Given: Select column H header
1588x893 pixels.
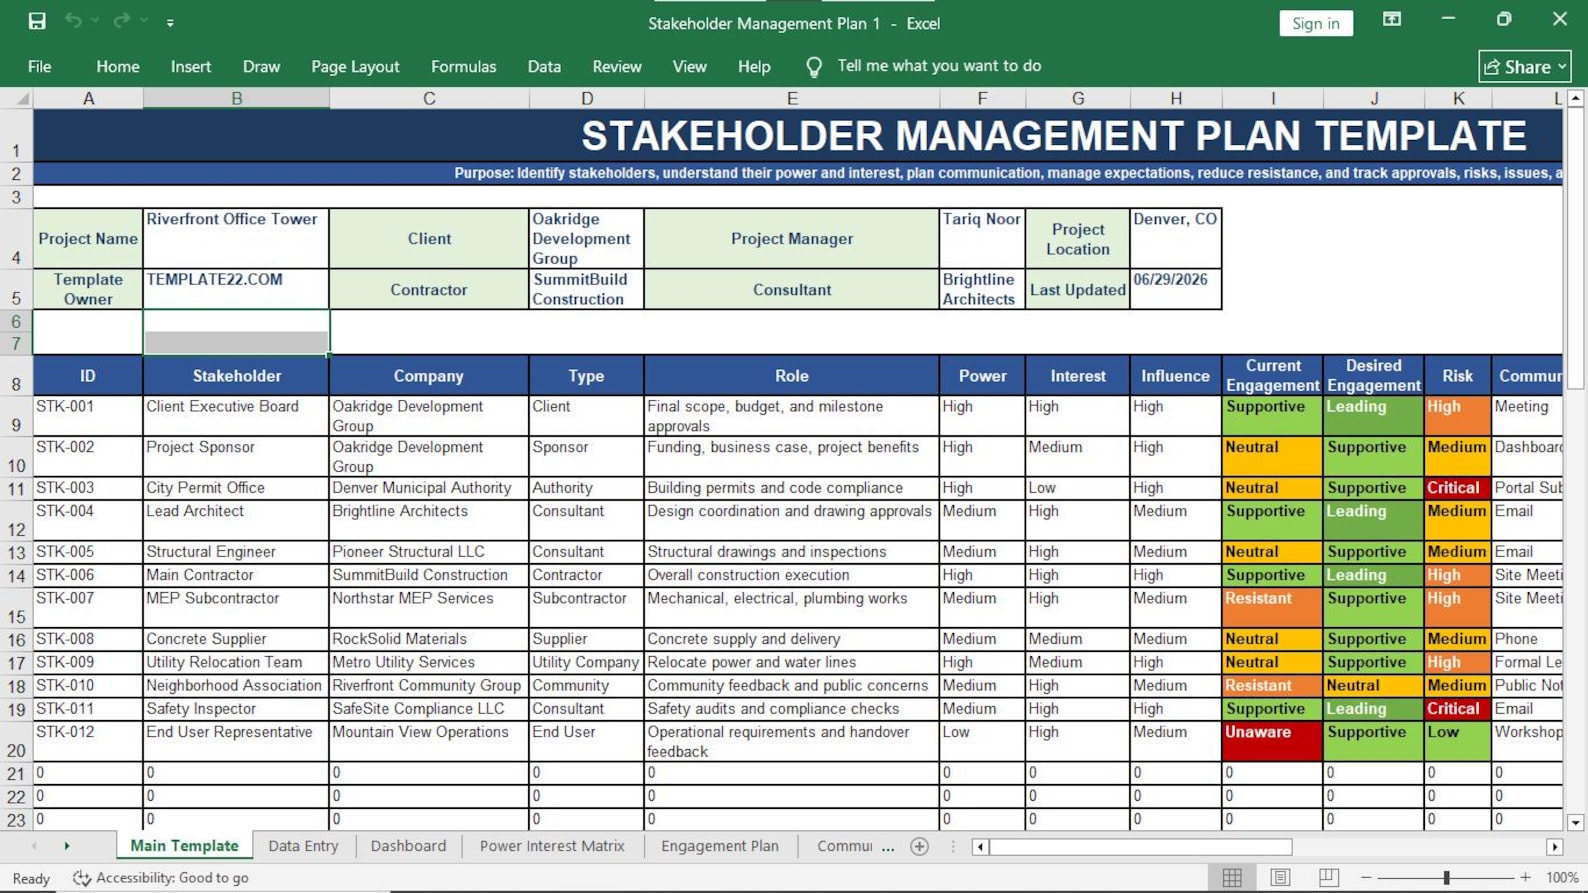Looking at the screenshot, I should point(1176,98).
